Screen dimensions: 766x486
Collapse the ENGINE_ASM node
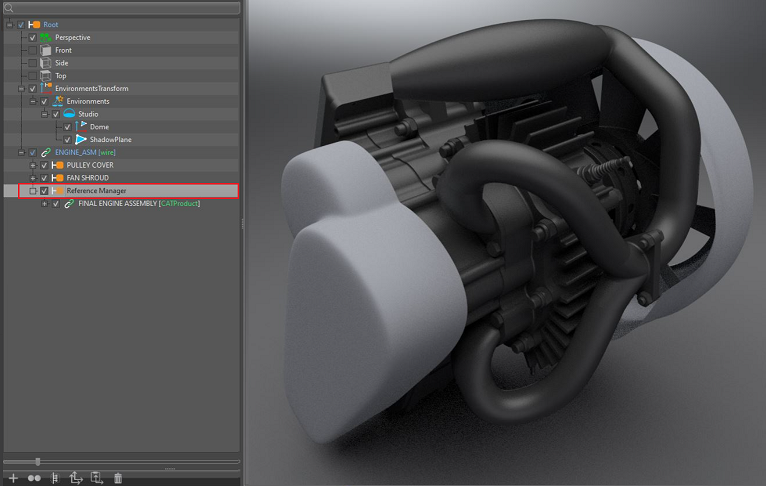(x=21, y=152)
